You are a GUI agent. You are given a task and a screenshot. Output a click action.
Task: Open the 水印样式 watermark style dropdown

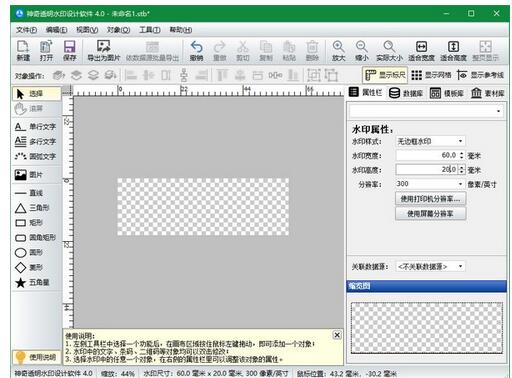pyautogui.click(x=430, y=141)
